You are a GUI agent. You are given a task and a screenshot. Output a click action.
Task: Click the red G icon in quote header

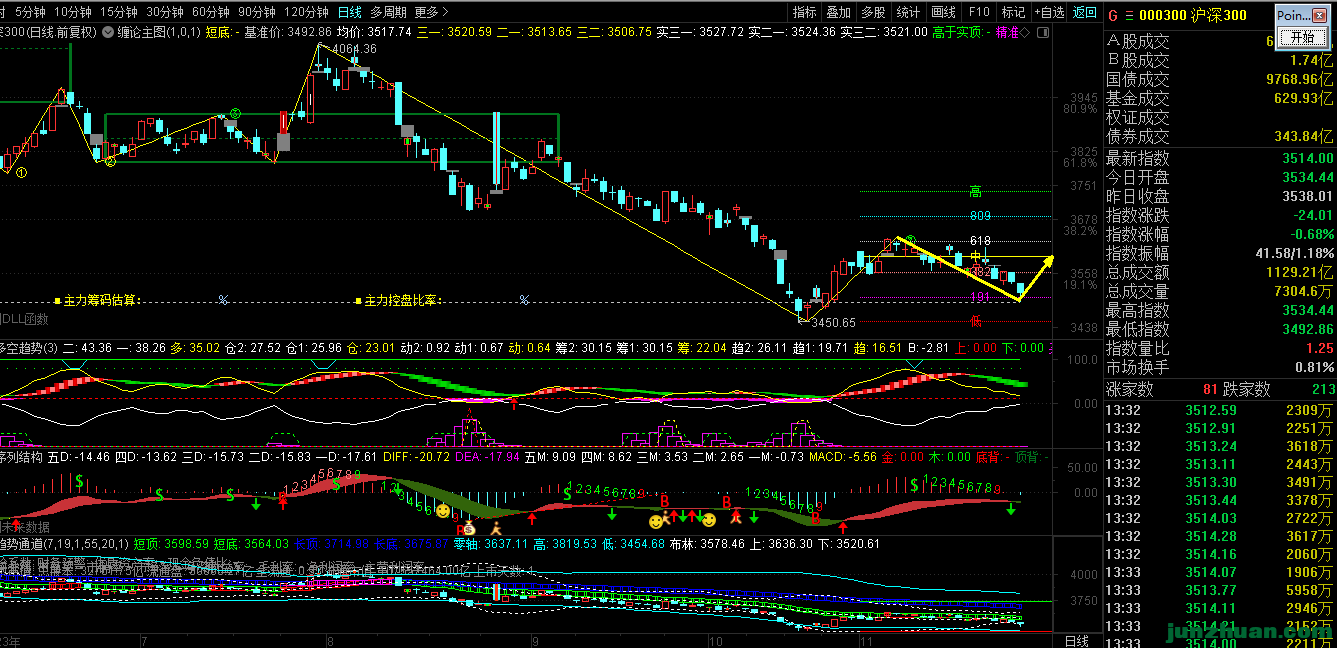click(x=1113, y=15)
